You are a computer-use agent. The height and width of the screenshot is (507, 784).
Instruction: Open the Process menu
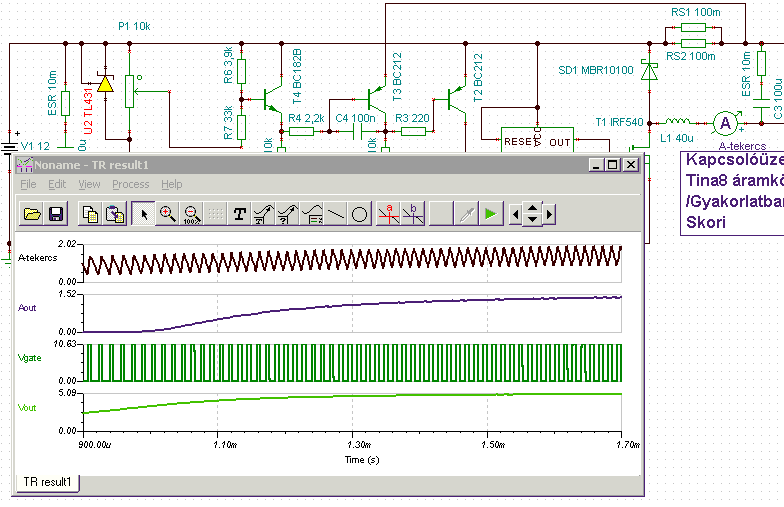click(130, 184)
